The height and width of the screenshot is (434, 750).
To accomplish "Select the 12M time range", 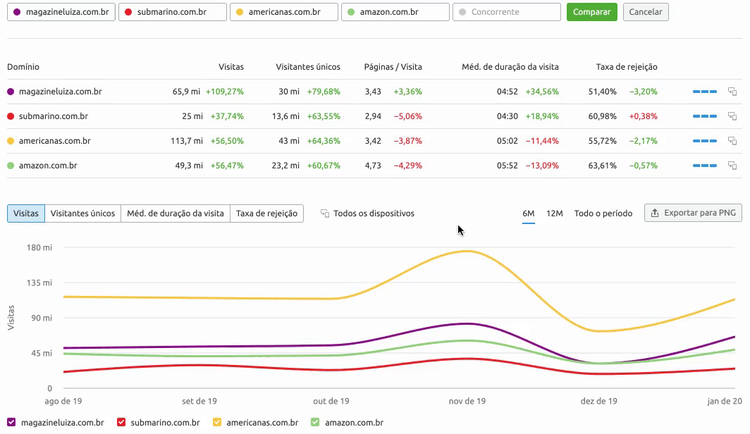I will click(x=554, y=213).
